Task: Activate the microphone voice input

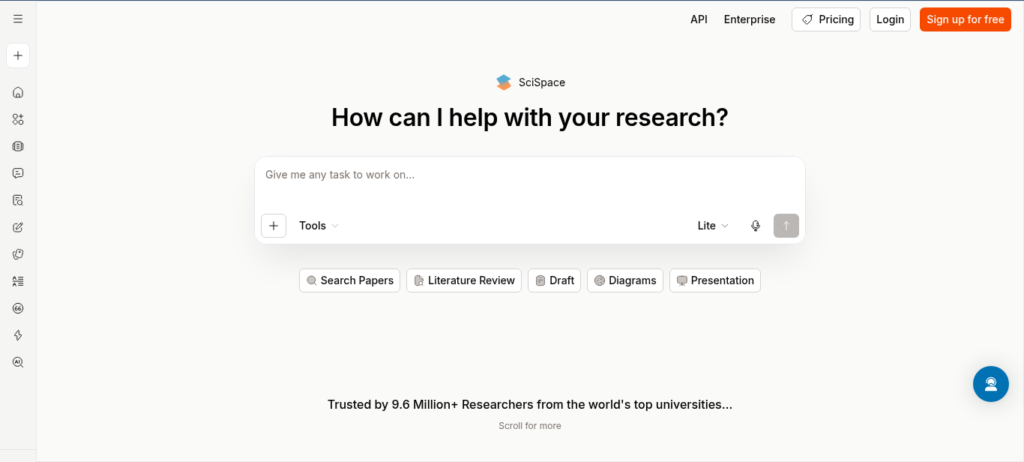Action: tap(756, 225)
